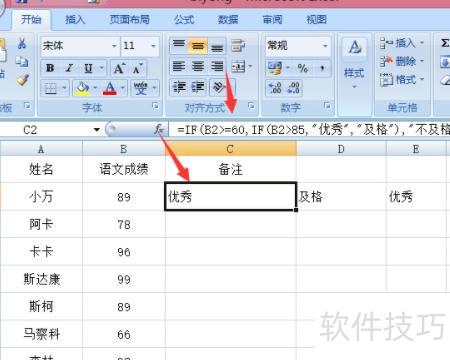Apply comma style number format
This screenshot has height=360, width=450.
(x=322, y=68)
